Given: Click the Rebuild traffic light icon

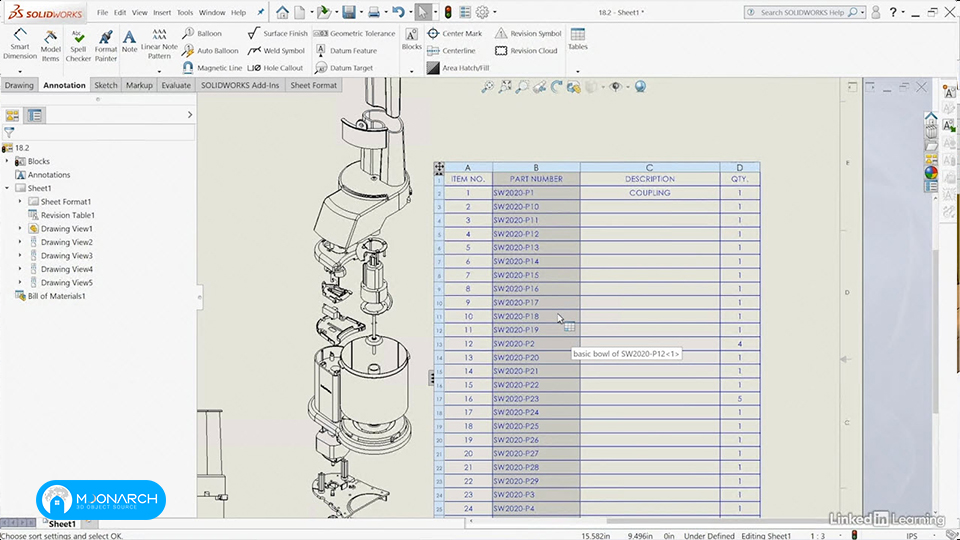Looking at the screenshot, I should tap(448, 12).
